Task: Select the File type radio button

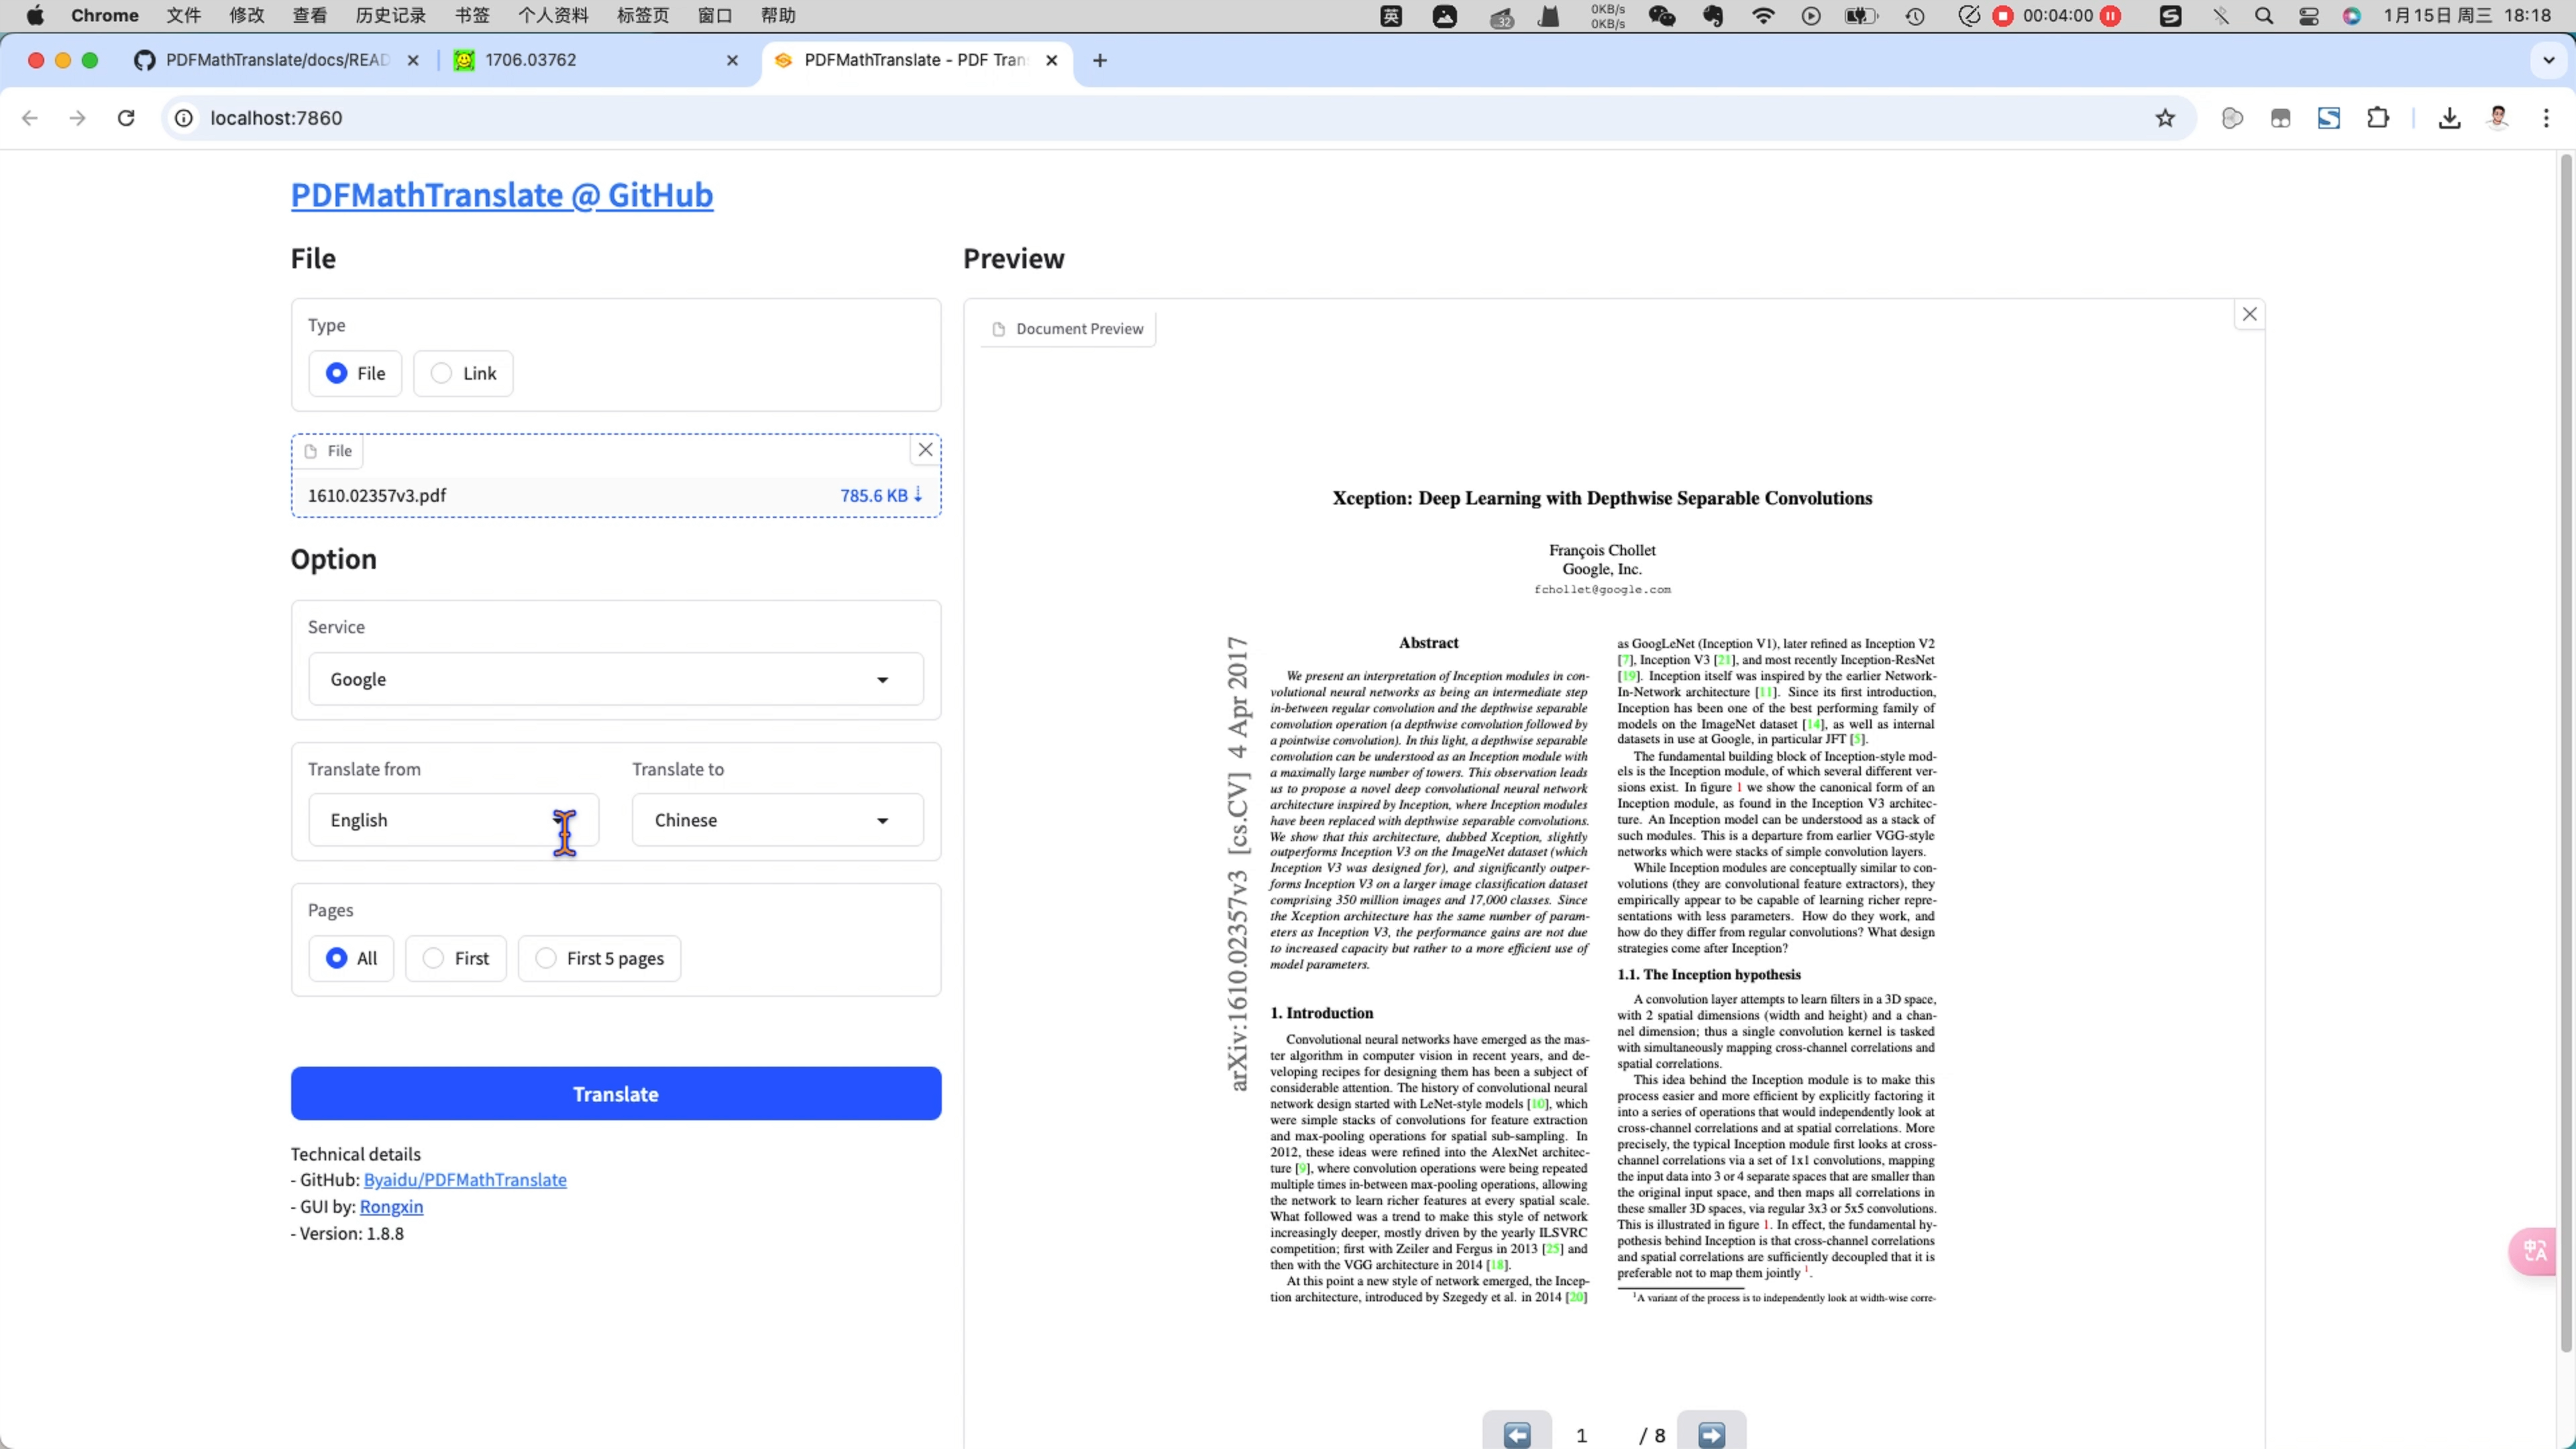Action: (x=355, y=373)
